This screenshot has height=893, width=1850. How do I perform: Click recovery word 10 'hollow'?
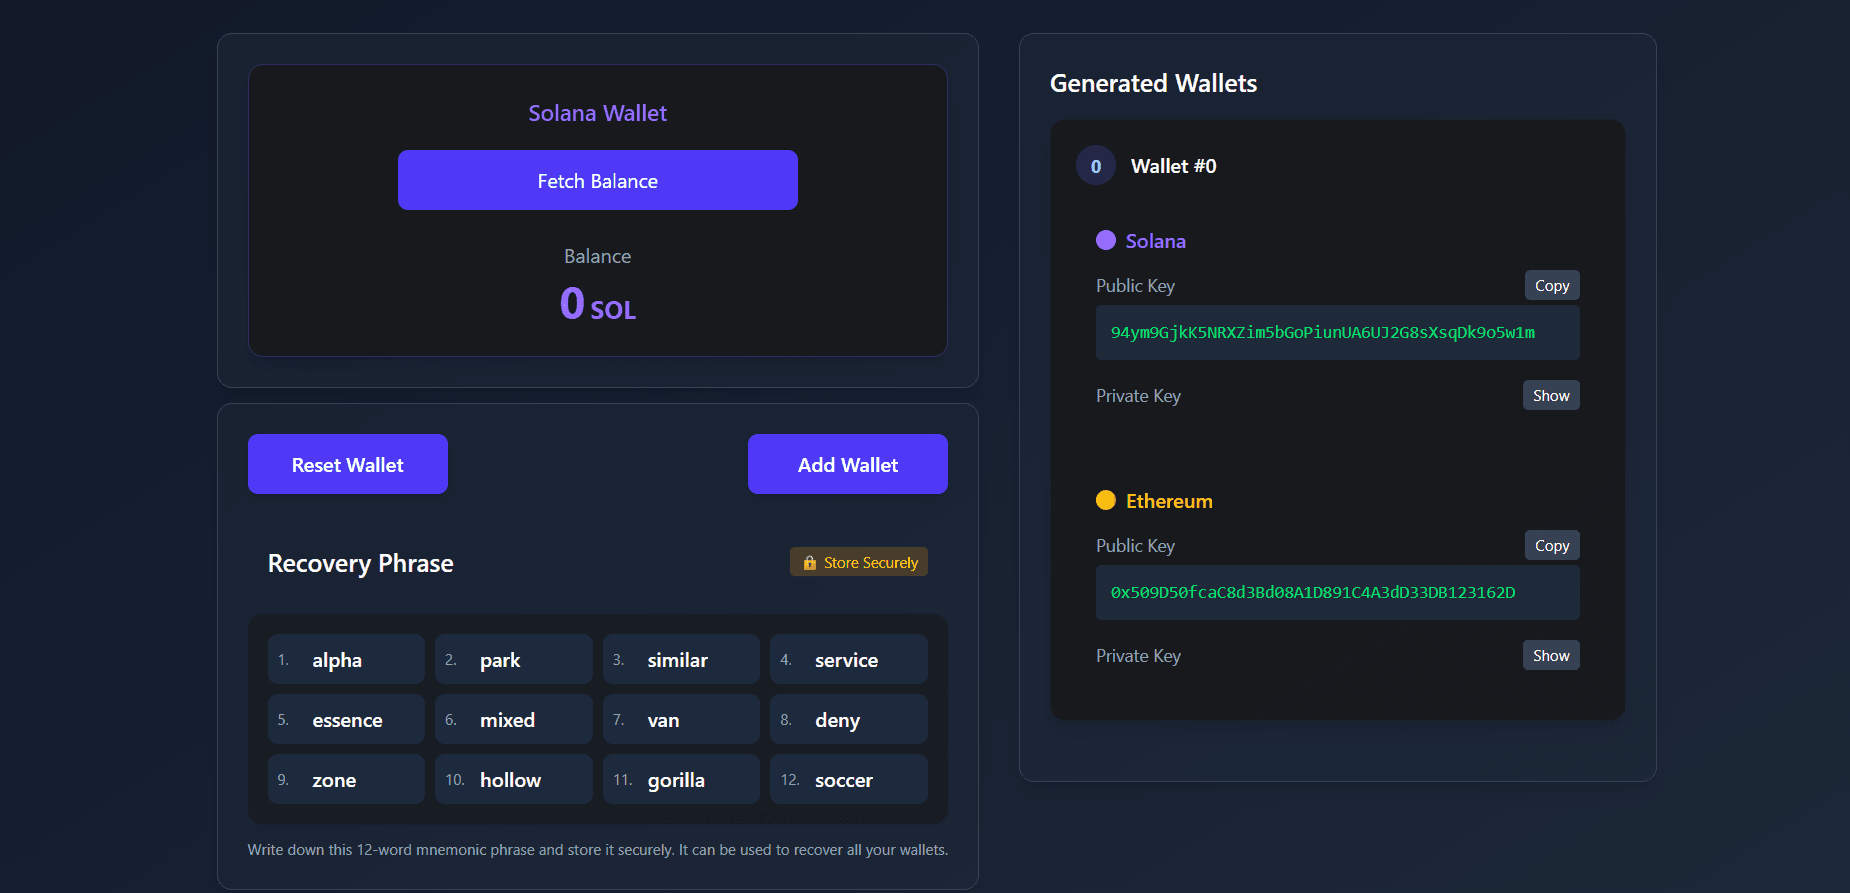[514, 779]
